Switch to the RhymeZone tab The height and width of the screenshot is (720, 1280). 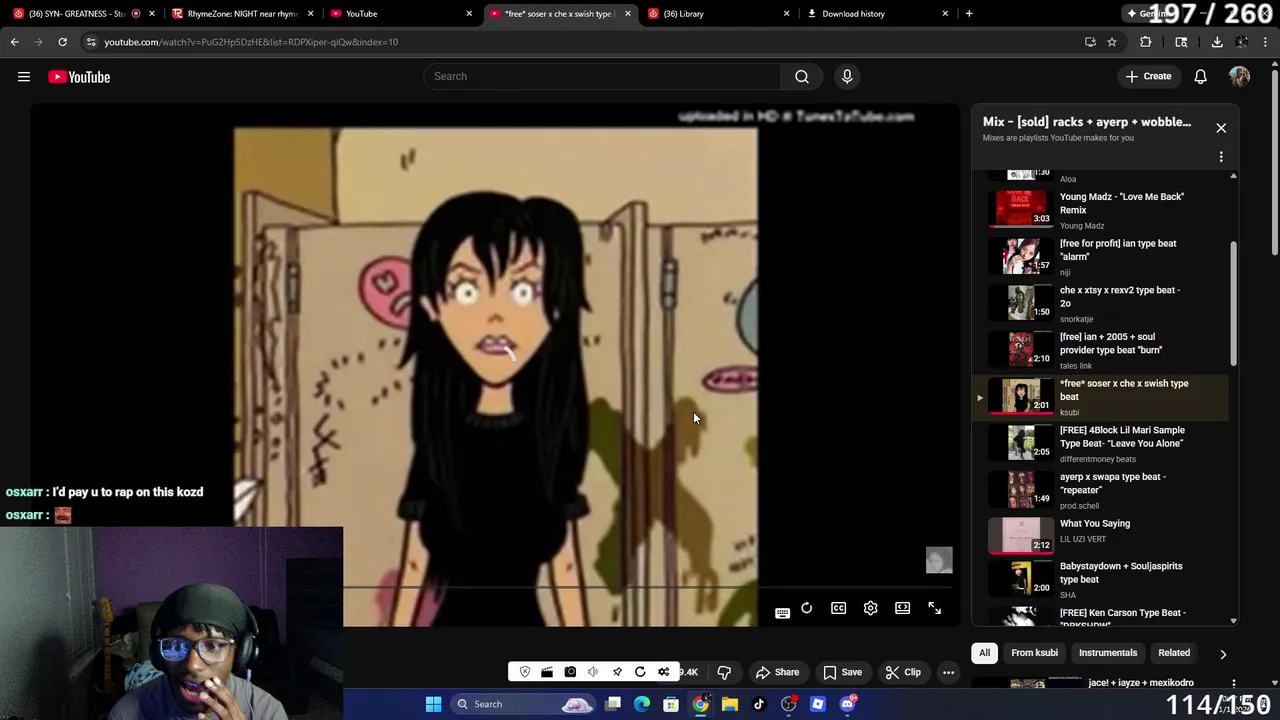(x=243, y=14)
